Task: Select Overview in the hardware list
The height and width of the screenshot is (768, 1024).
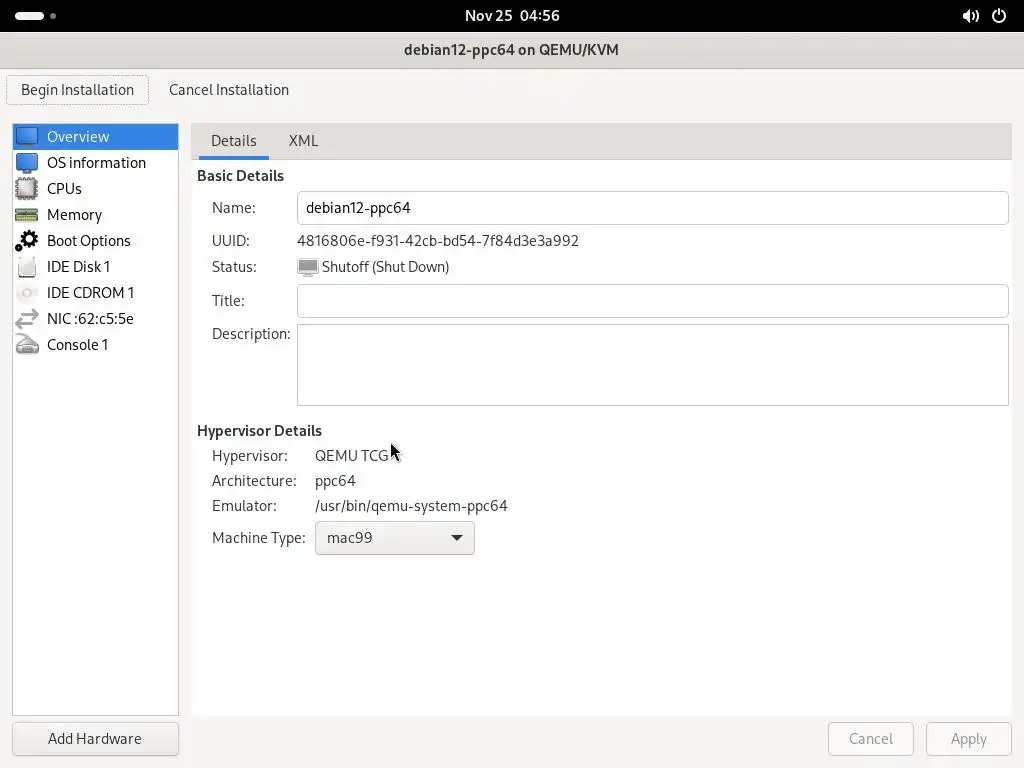Action: [95, 136]
